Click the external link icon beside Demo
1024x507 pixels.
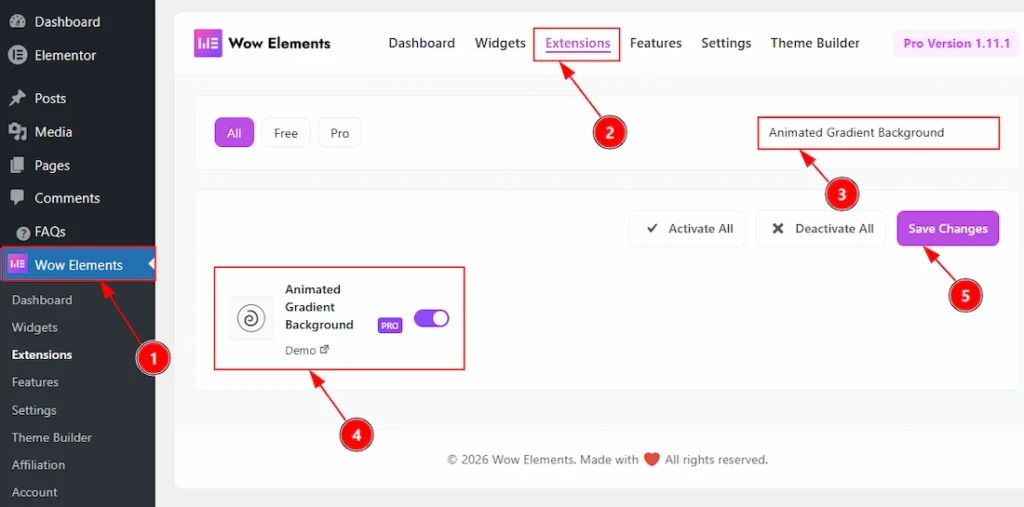324,350
